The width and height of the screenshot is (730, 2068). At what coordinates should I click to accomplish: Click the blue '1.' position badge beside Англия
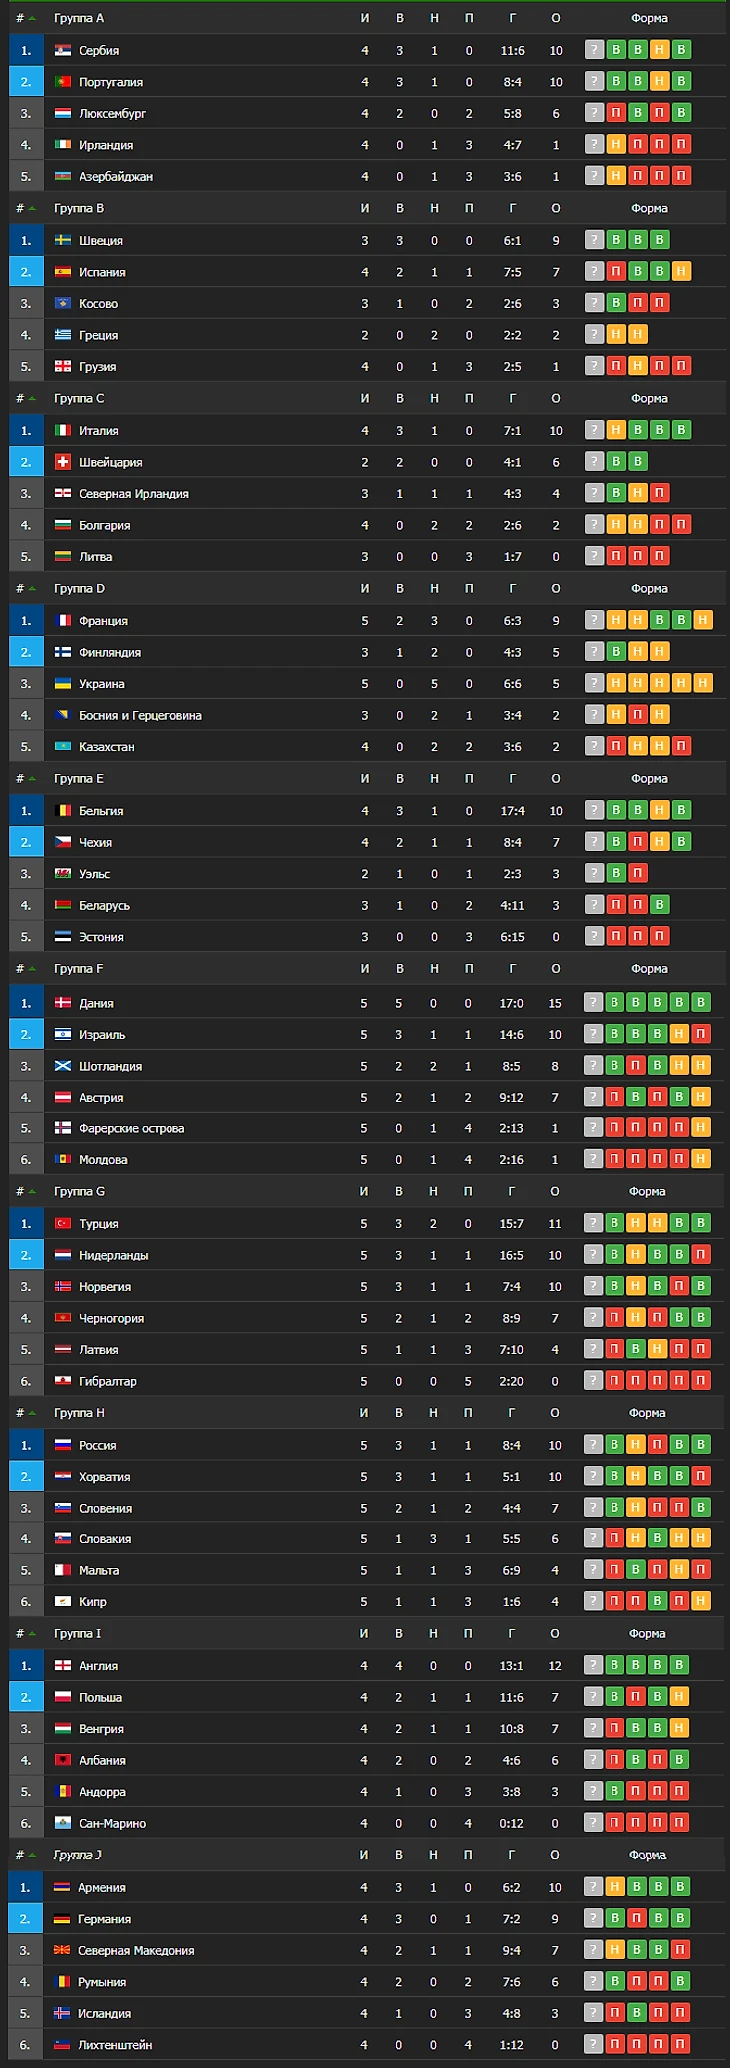coord(26,1666)
